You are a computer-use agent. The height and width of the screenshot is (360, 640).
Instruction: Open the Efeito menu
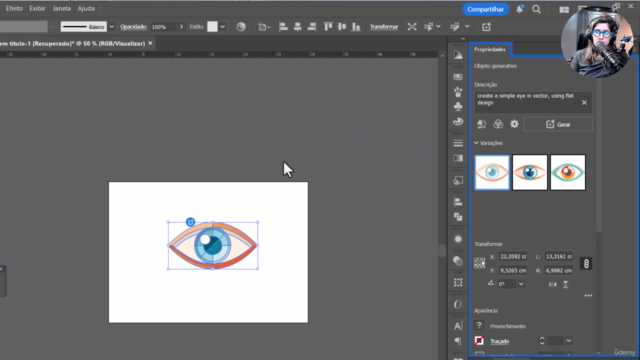[14, 8]
